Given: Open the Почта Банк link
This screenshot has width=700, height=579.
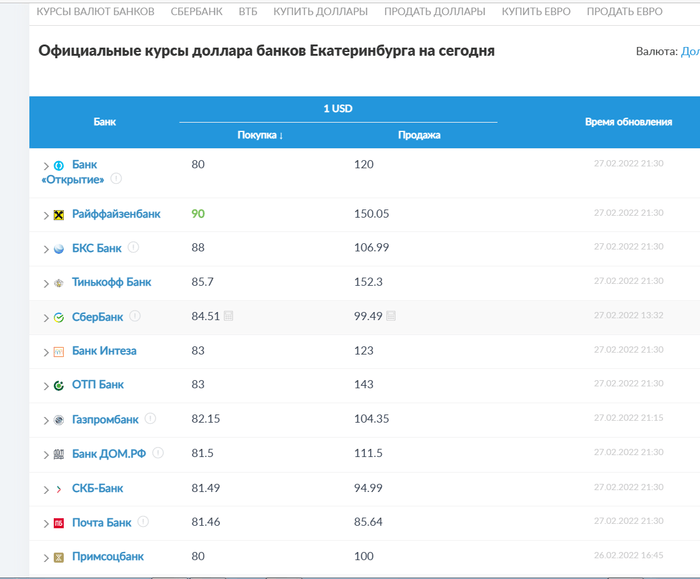Looking at the screenshot, I should [x=102, y=523].
